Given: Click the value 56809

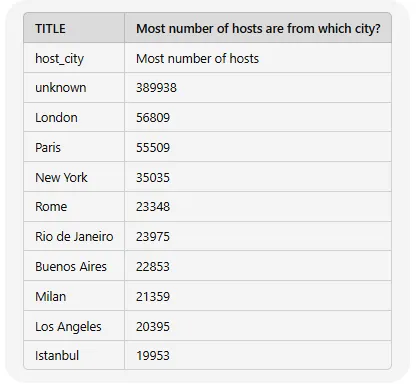Looking at the screenshot, I should tap(153, 118).
